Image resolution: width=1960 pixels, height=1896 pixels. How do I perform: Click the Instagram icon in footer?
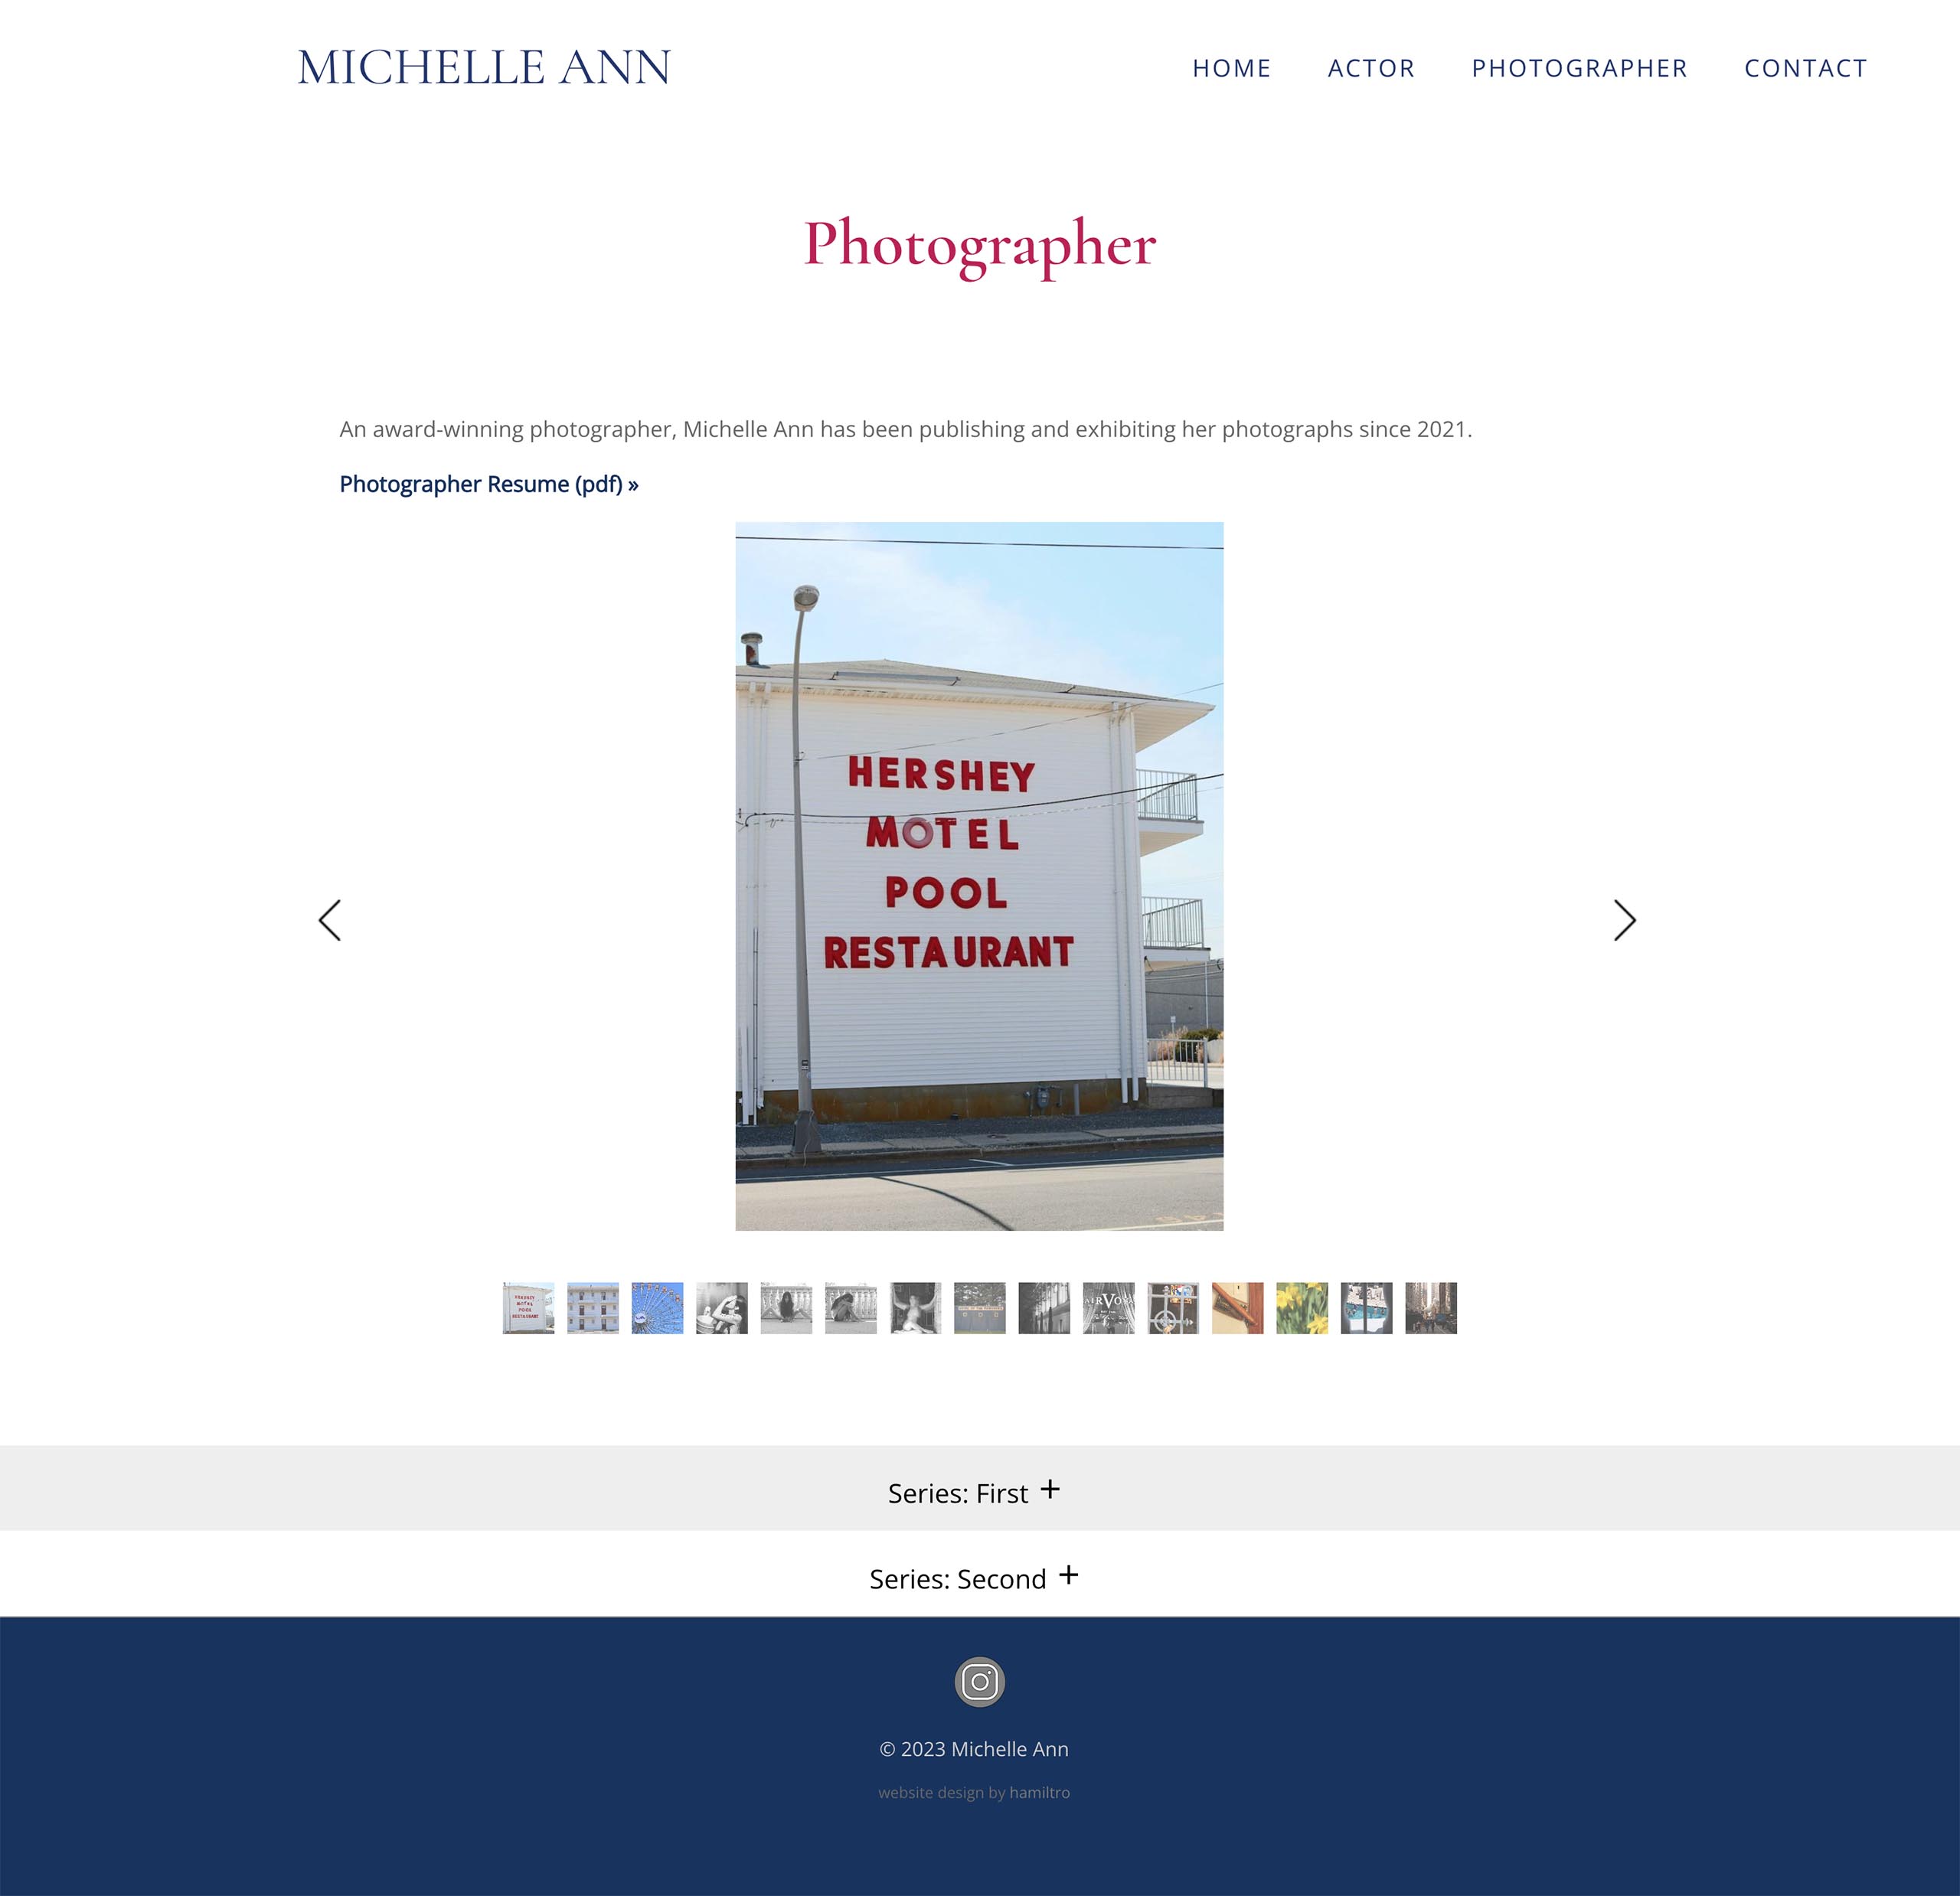(x=978, y=1681)
